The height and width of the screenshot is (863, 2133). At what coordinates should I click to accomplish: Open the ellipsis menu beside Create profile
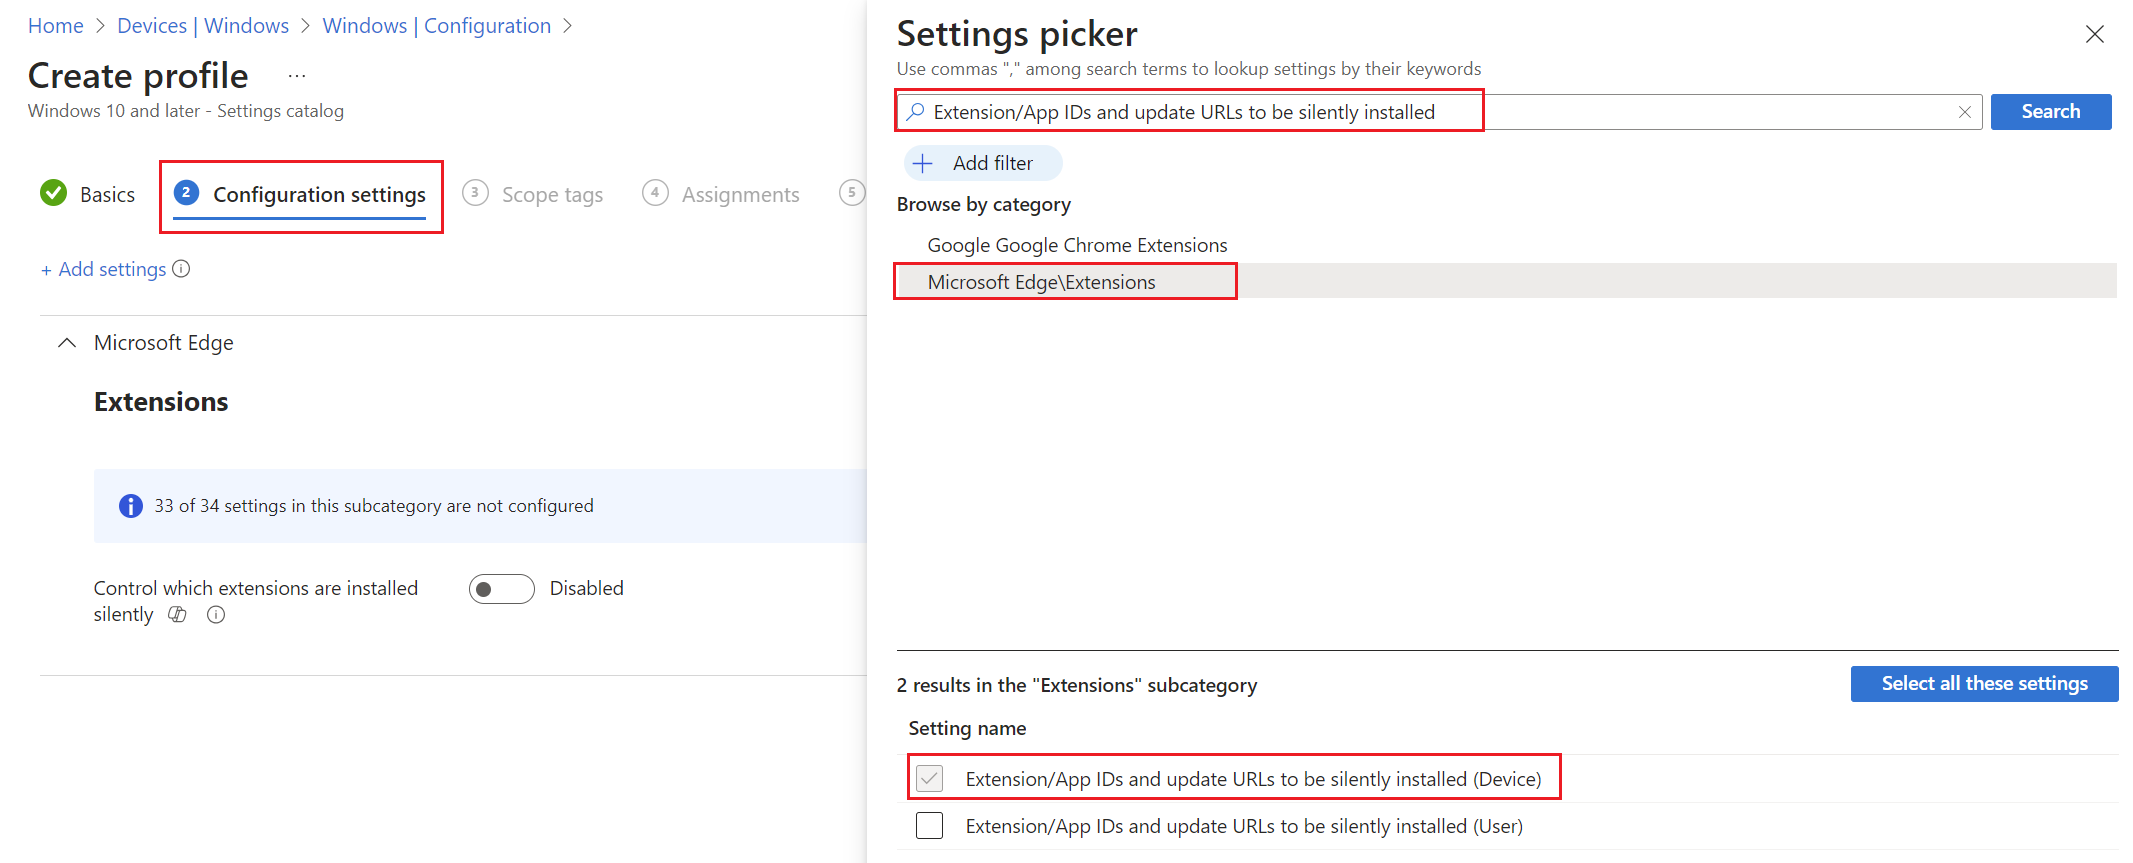point(297,76)
